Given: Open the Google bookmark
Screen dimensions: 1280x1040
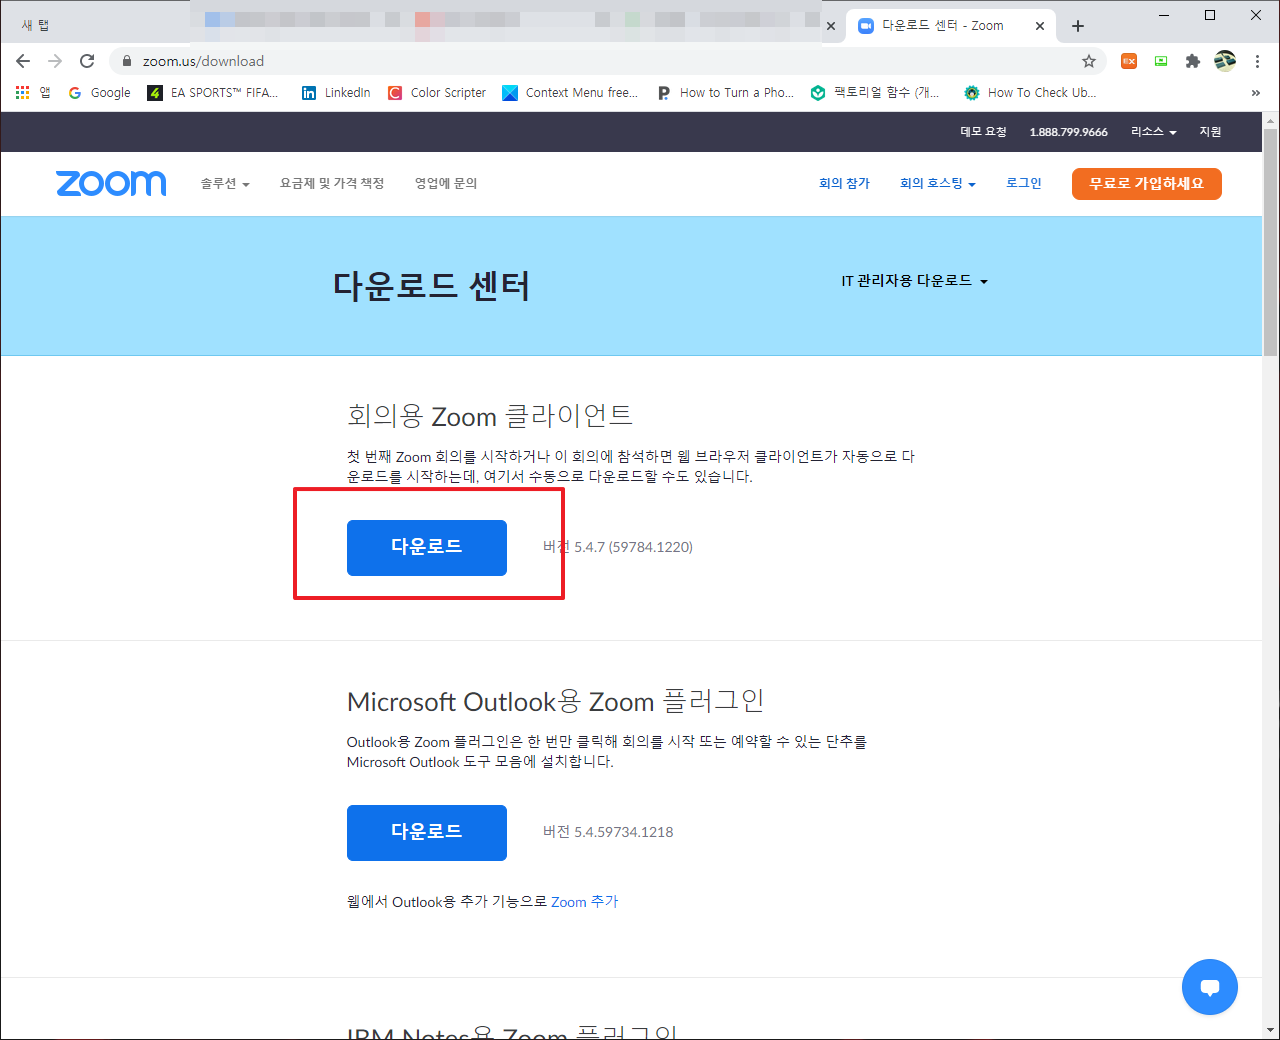Looking at the screenshot, I should tap(100, 92).
